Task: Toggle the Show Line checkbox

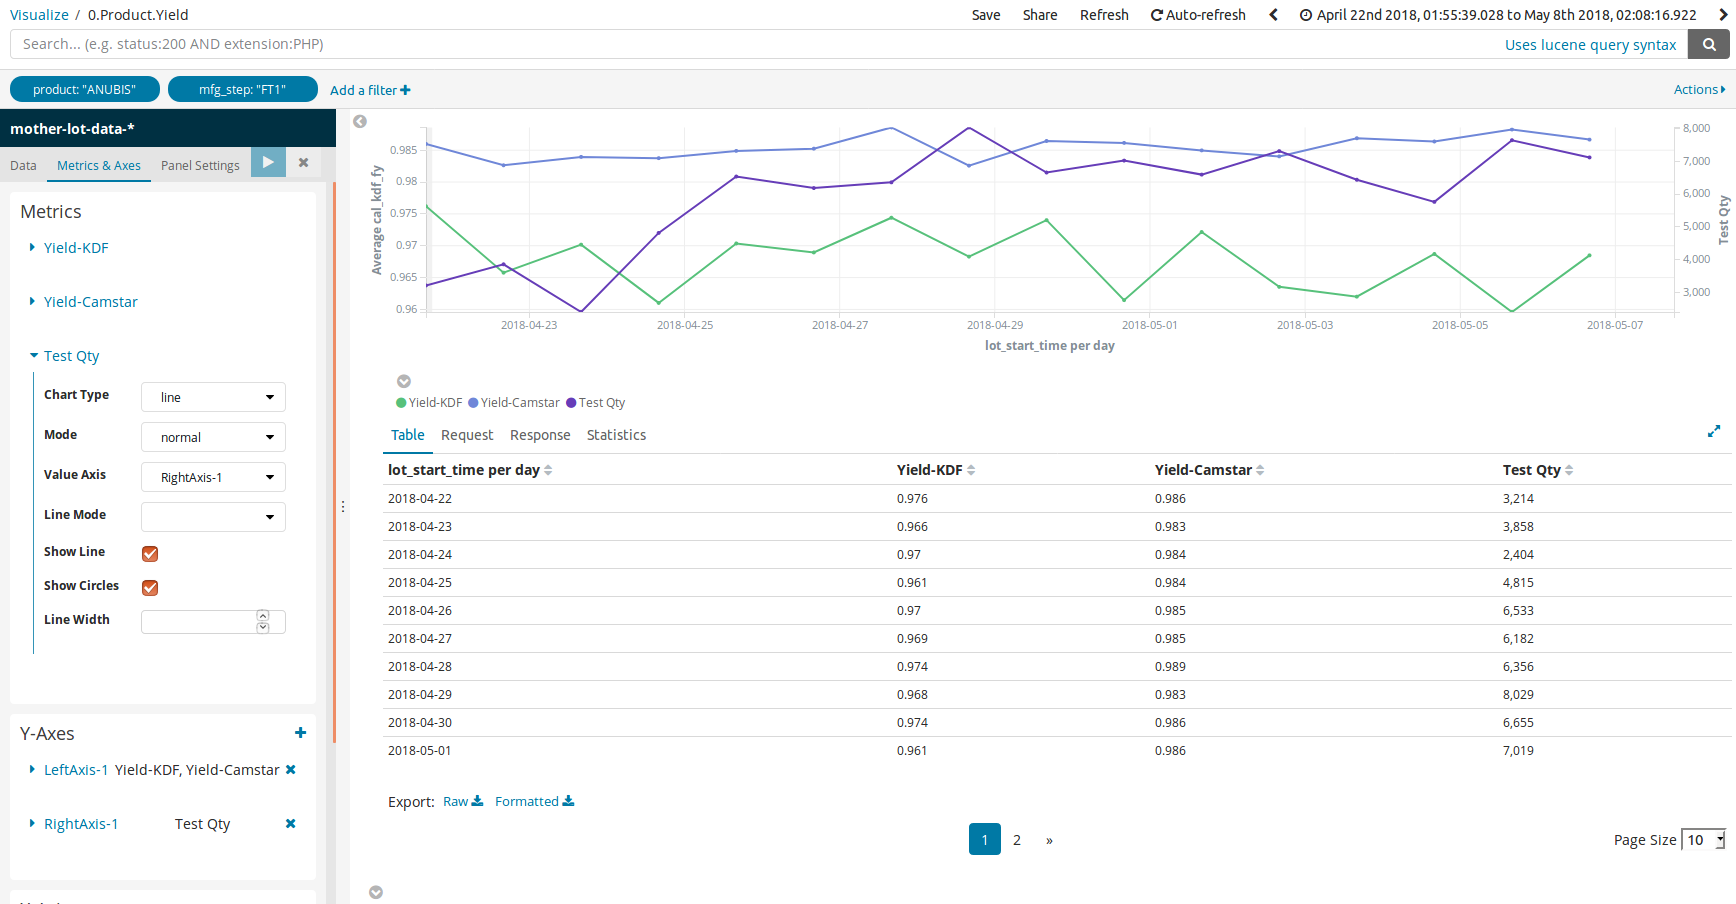Action: (150, 554)
